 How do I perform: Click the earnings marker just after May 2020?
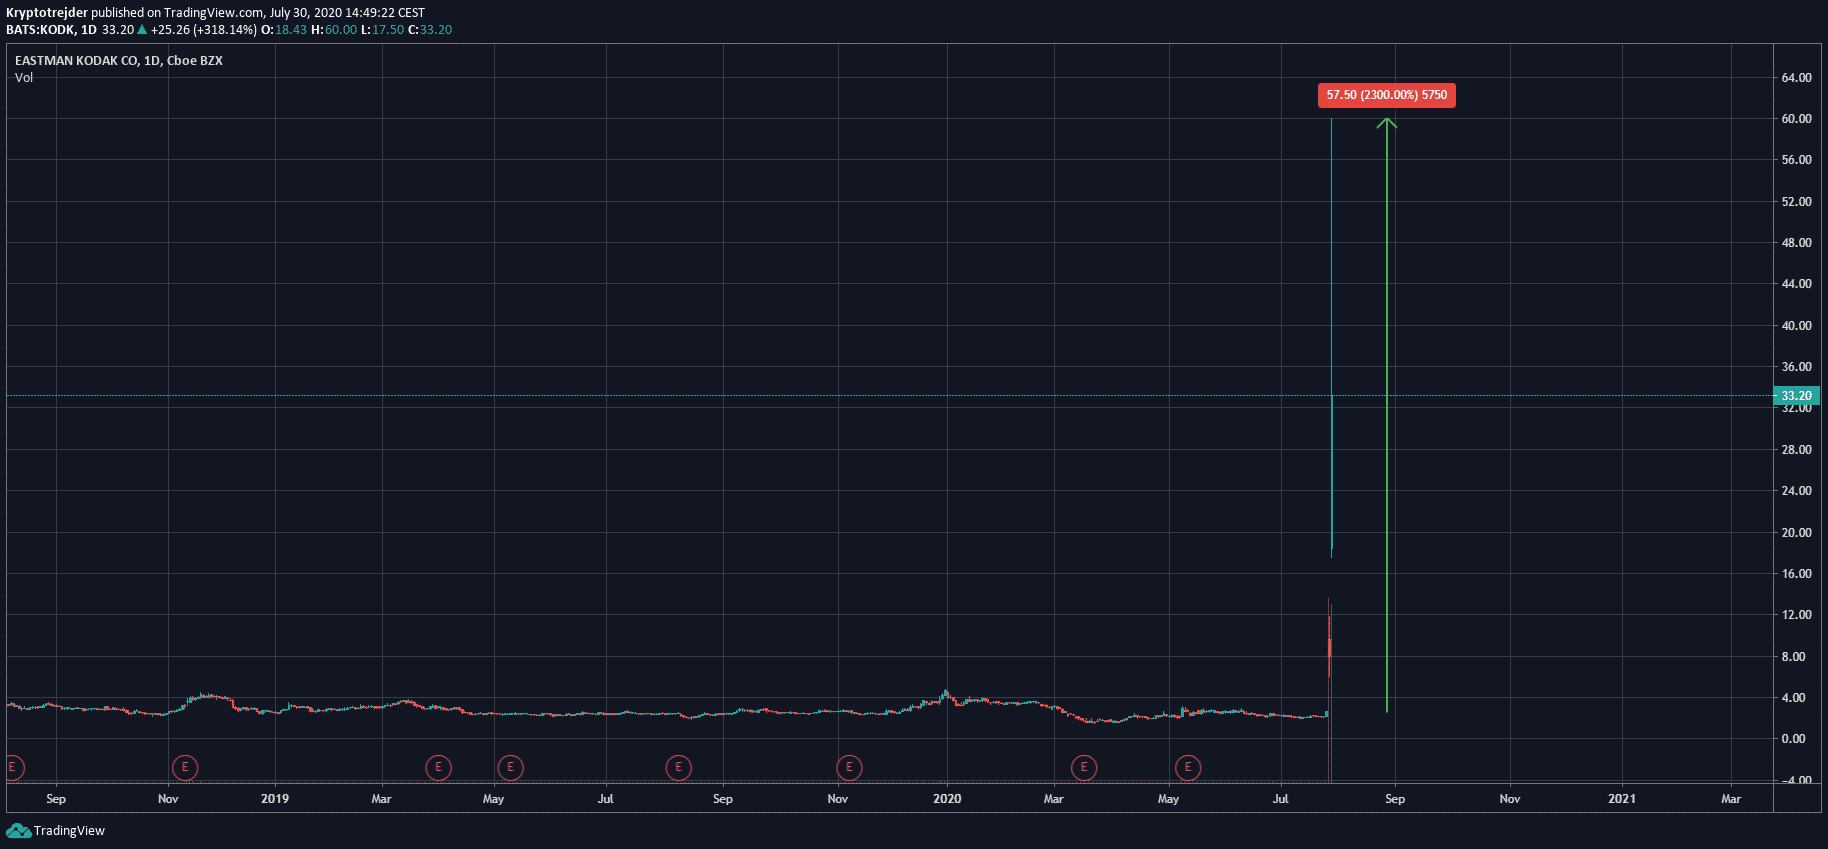click(1188, 767)
